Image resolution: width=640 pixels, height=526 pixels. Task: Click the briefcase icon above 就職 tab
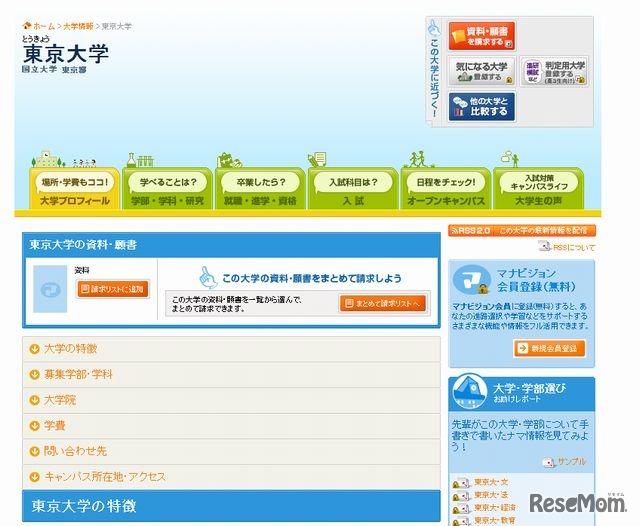tap(230, 160)
